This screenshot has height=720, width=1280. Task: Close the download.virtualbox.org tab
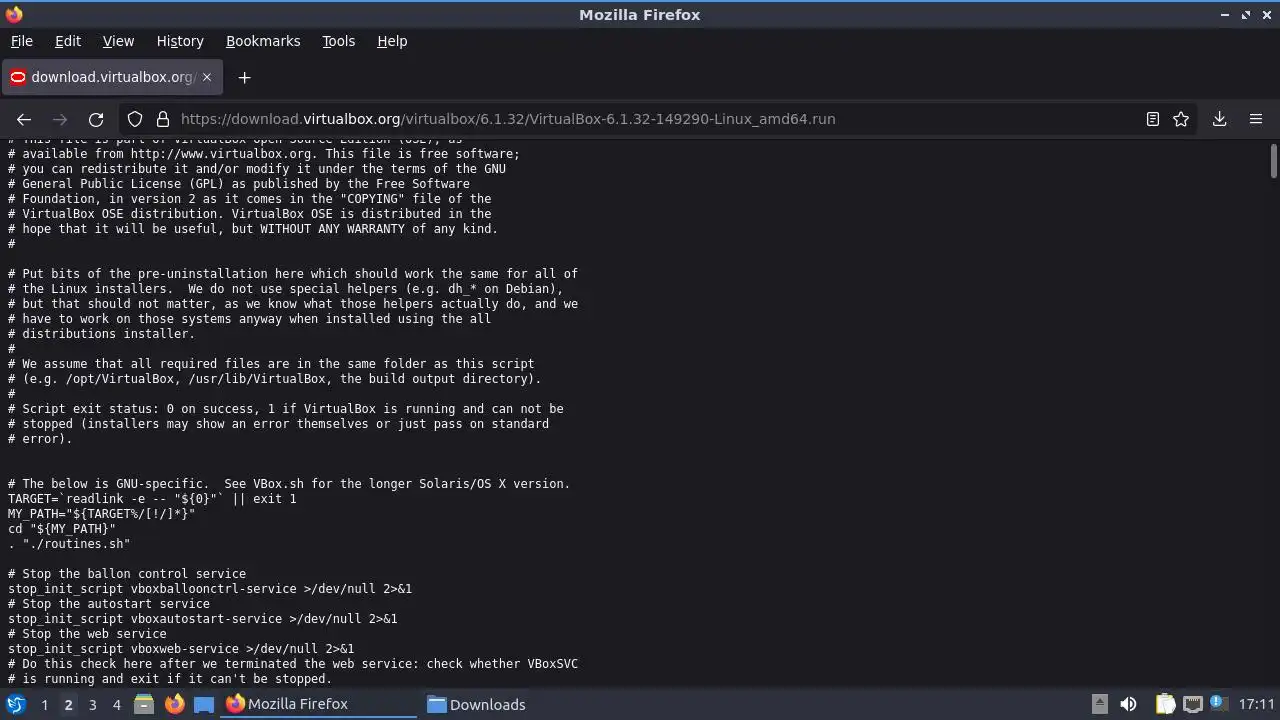207,77
